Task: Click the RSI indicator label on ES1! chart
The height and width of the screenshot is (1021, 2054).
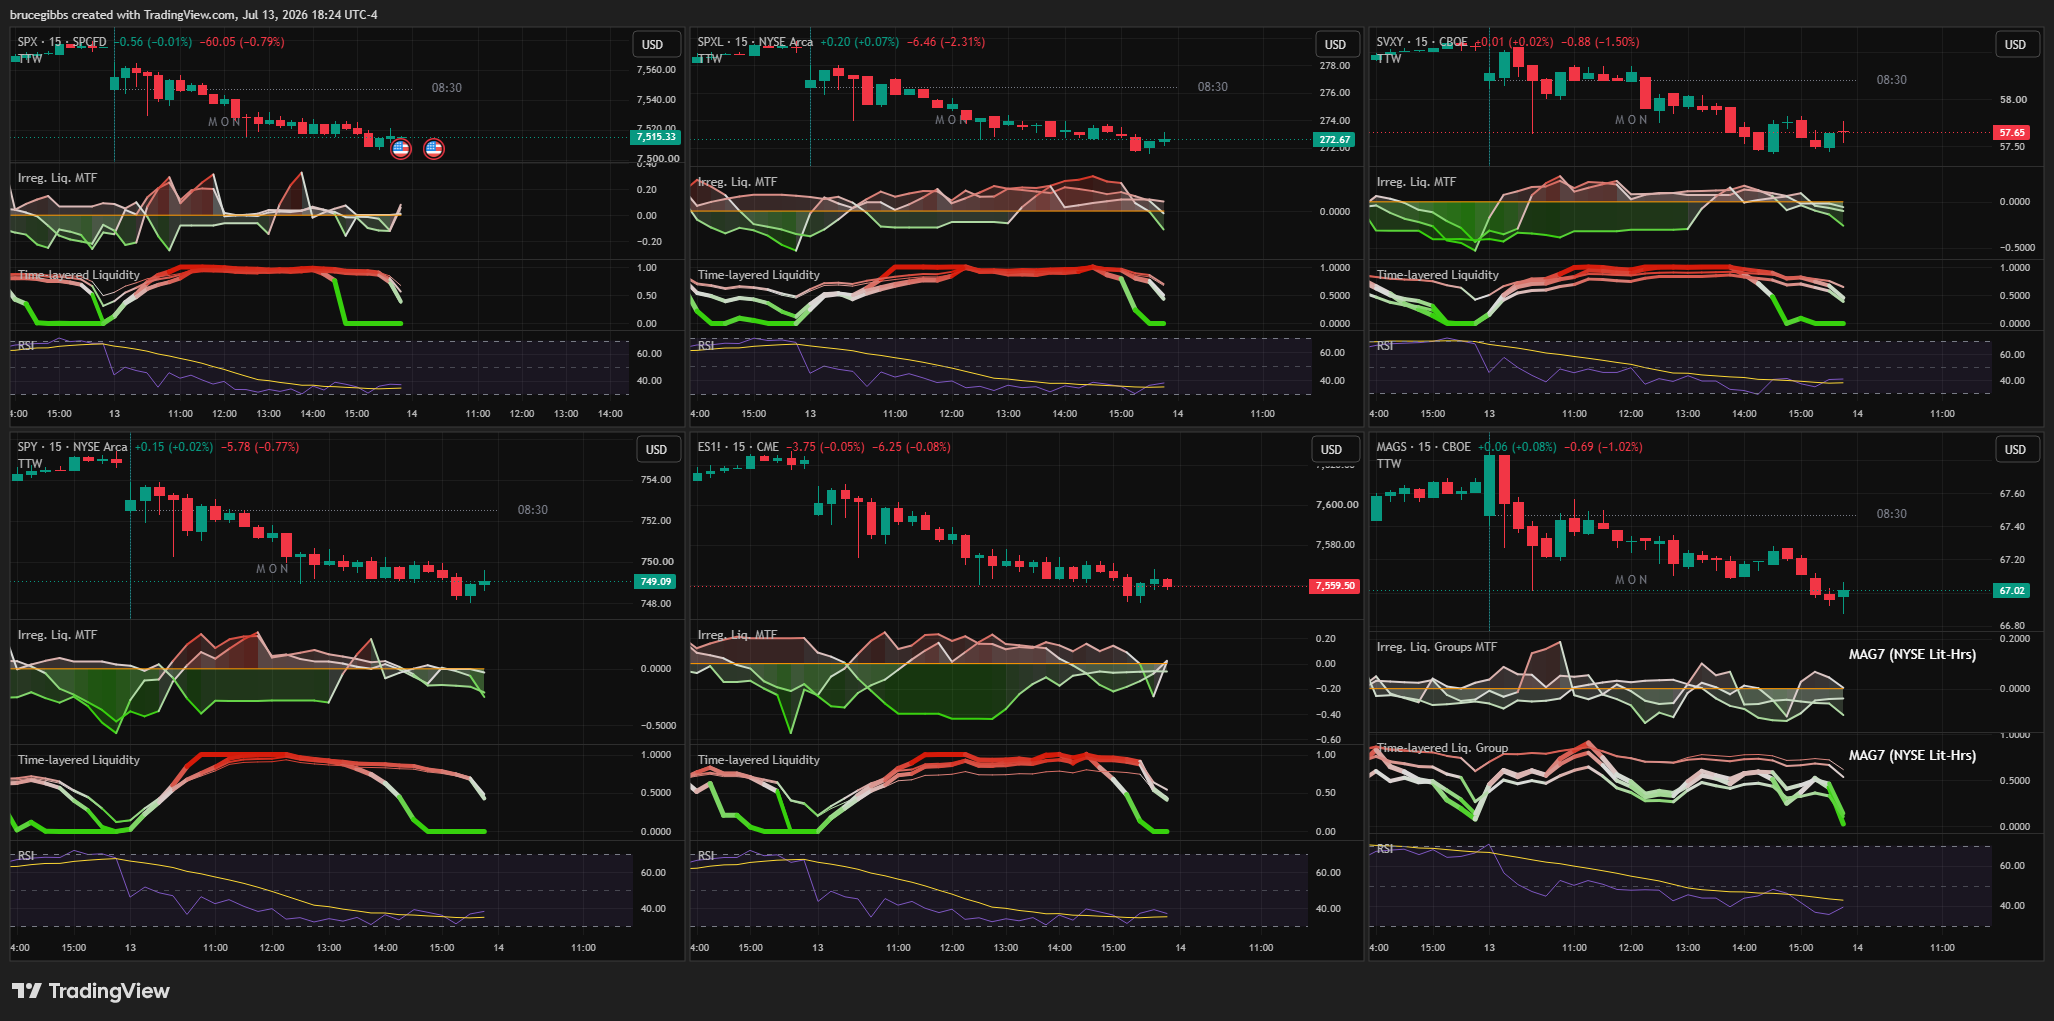Action: click(x=706, y=856)
